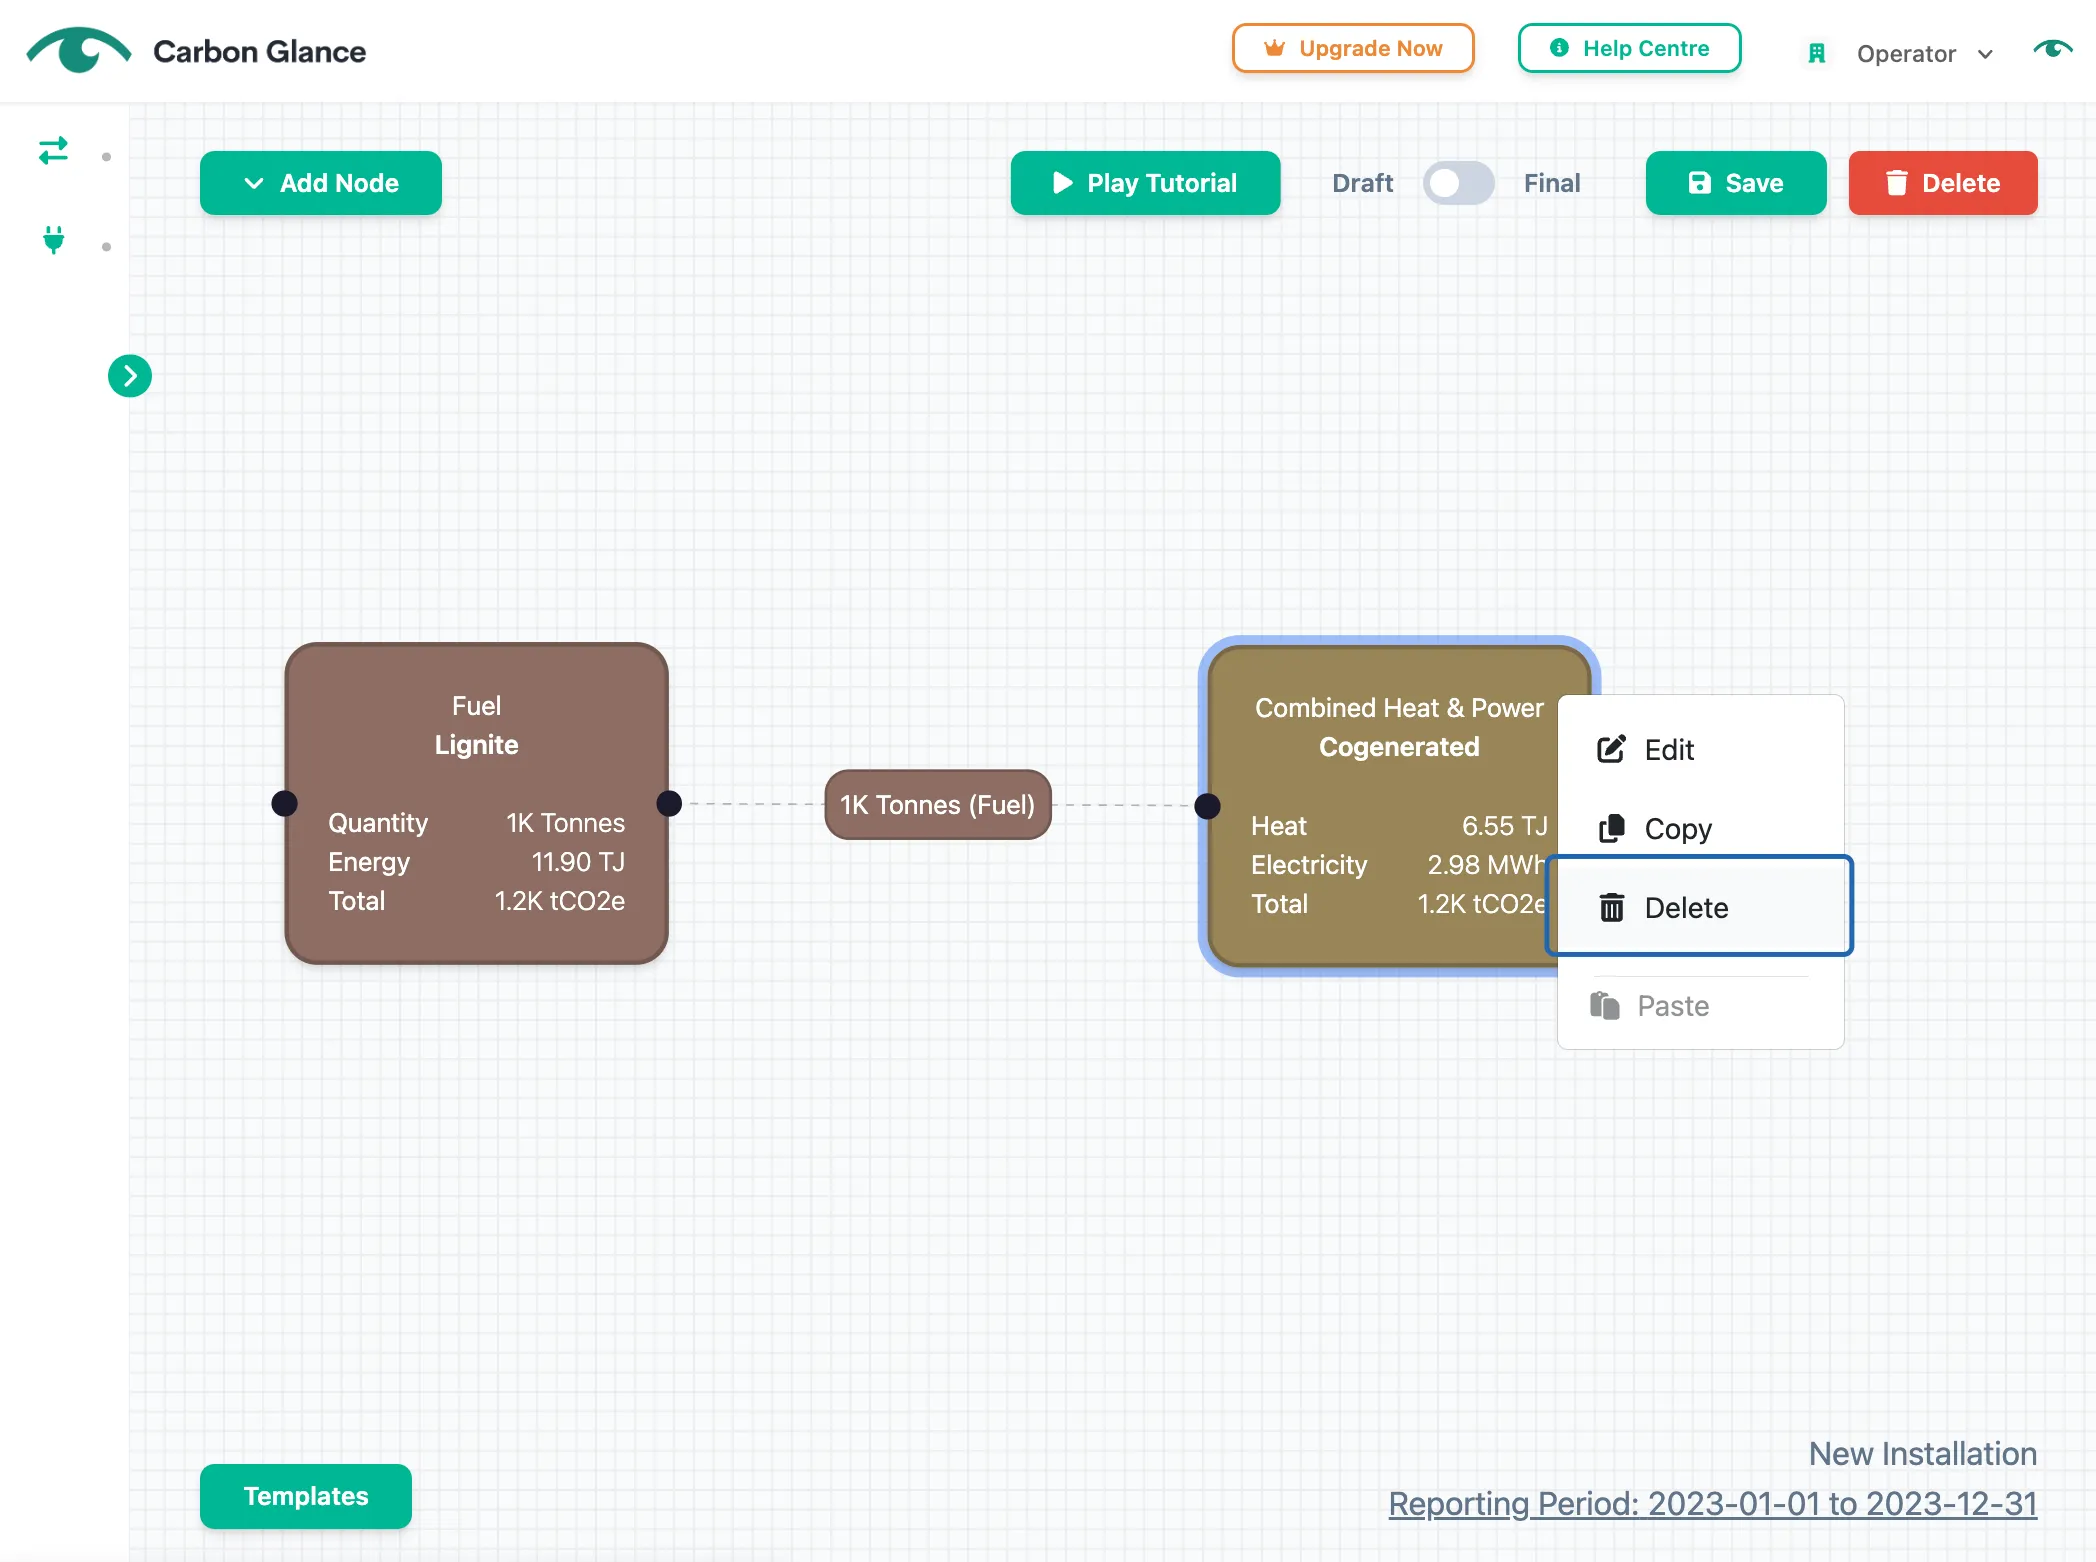Click the duplicate icon beside Copy
The height and width of the screenshot is (1562, 2096).
coord(1612,828)
